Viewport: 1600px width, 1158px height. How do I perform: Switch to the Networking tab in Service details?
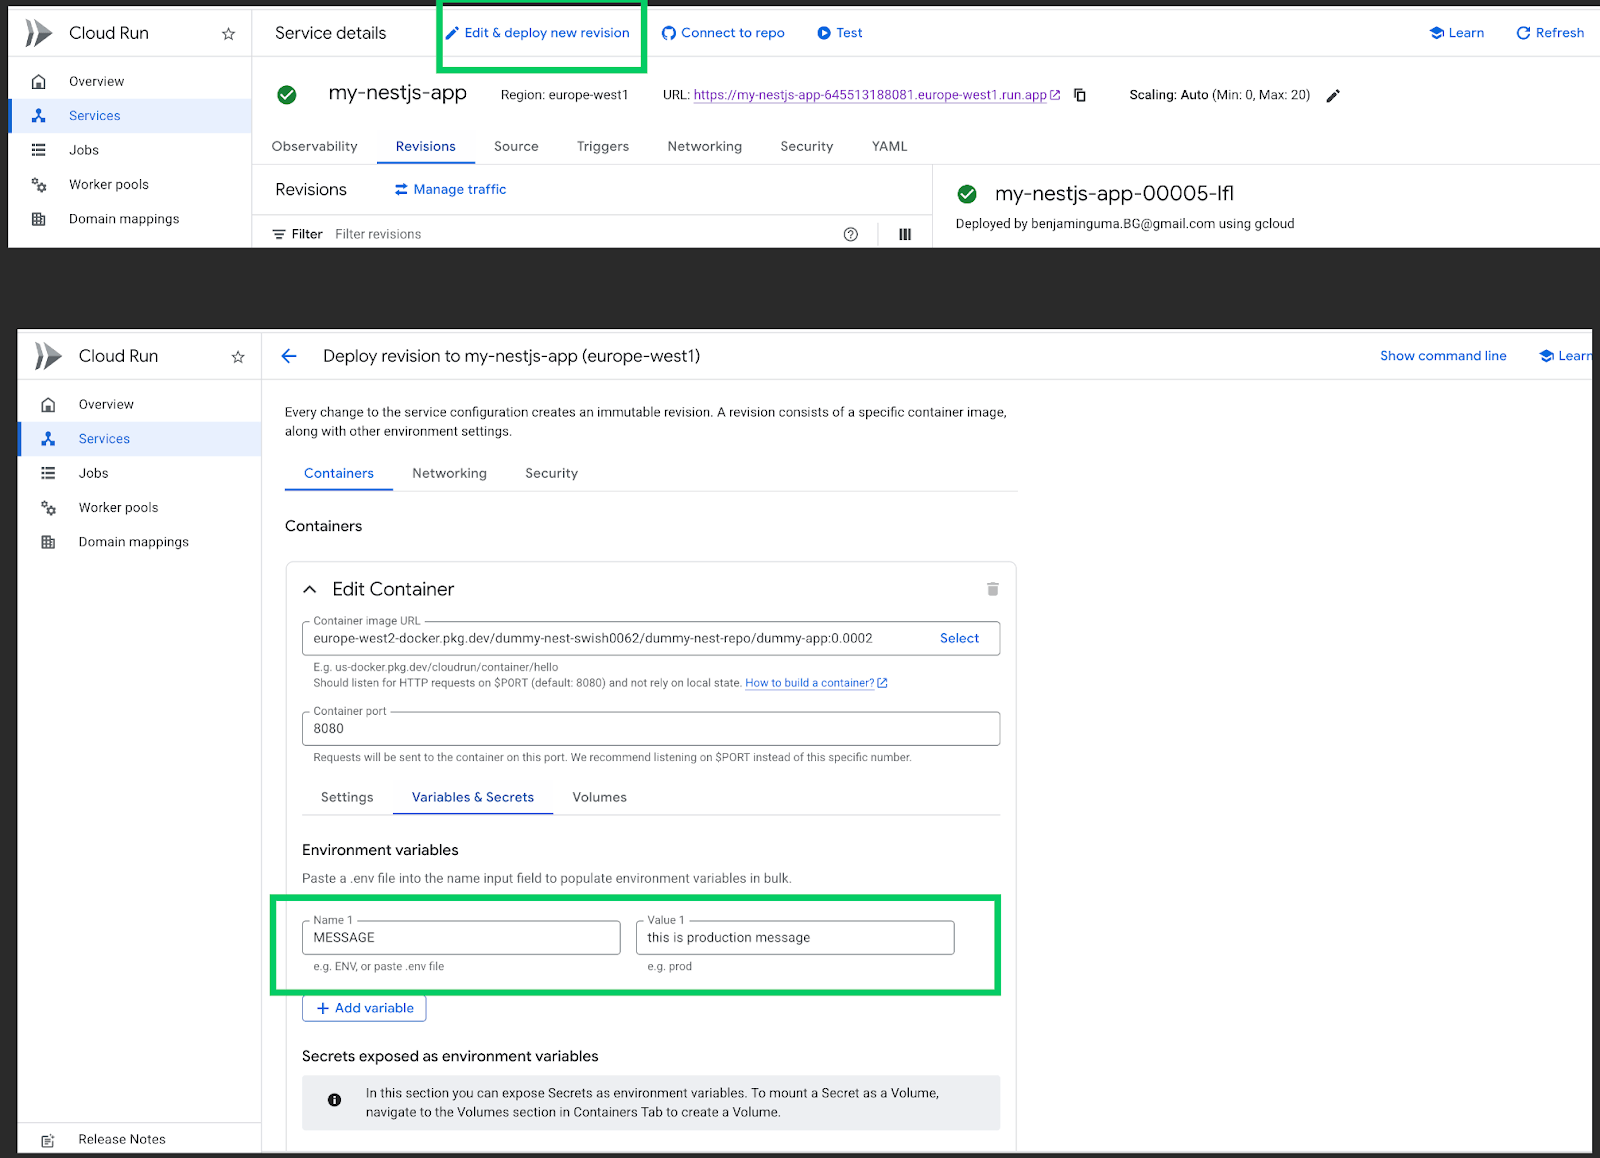pyautogui.click(x=705, y=146)
